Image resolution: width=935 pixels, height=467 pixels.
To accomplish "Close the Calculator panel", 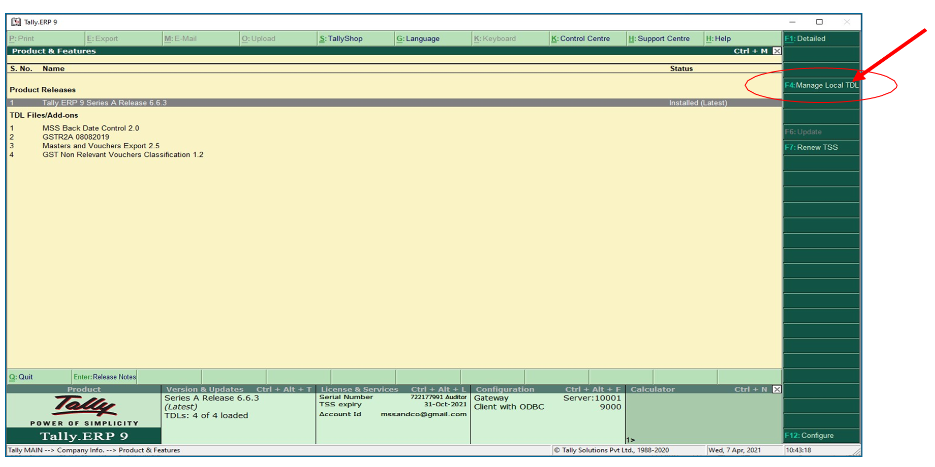I will 777,389.
